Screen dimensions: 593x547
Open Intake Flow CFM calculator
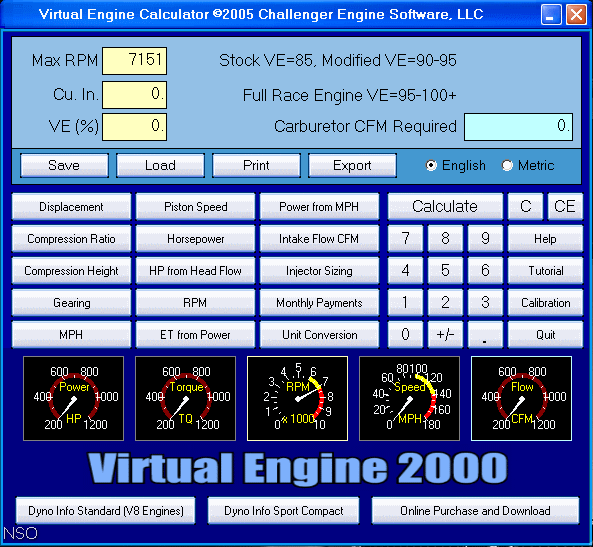(x=320, y=239)
